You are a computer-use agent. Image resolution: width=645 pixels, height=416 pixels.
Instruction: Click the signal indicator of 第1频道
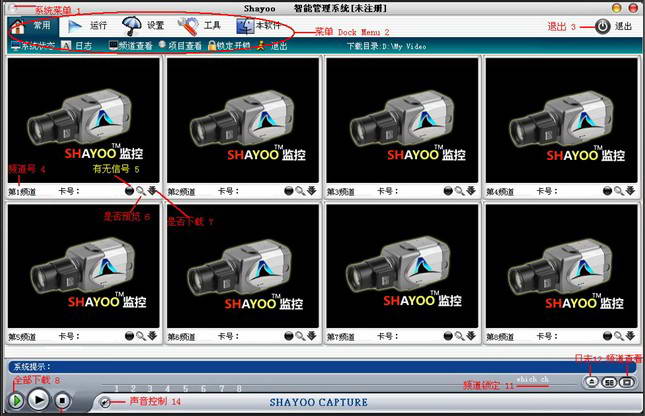pos(130,191)
